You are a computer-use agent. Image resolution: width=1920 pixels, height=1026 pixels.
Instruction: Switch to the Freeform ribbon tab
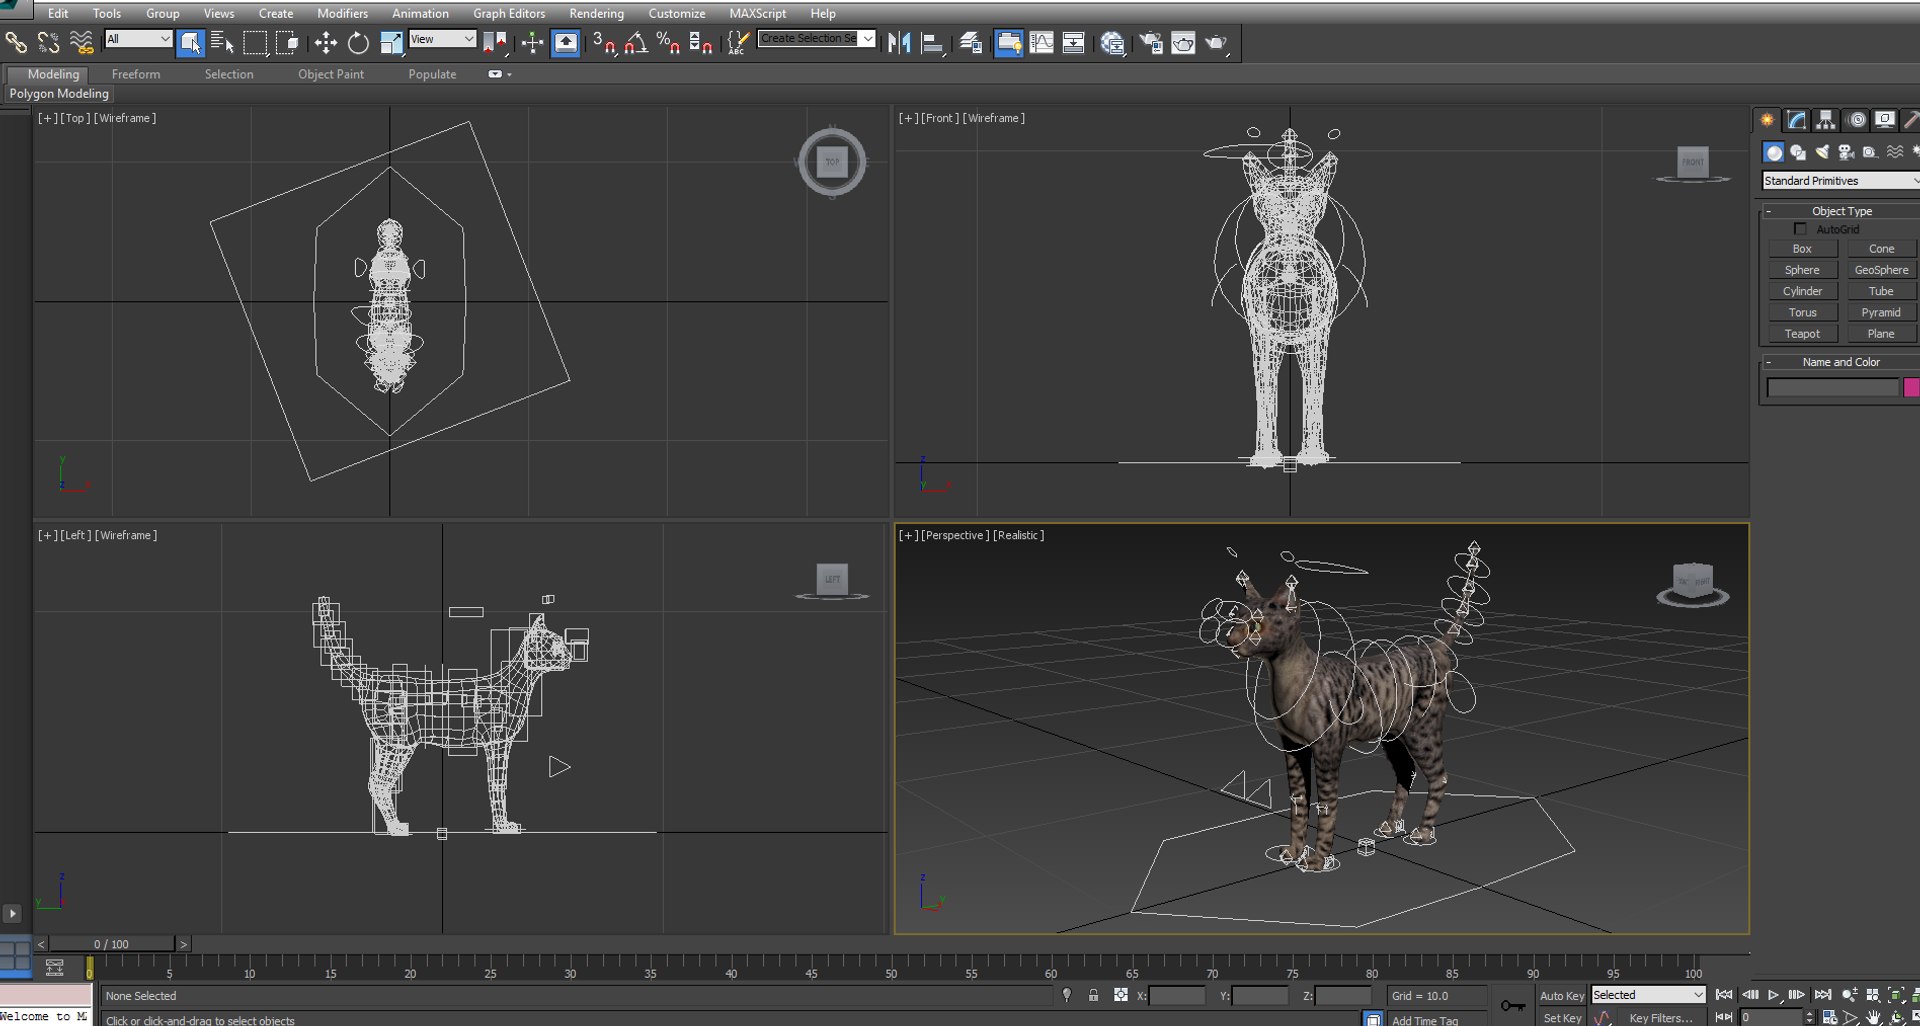pyautogui.click(x=136, y=74)
